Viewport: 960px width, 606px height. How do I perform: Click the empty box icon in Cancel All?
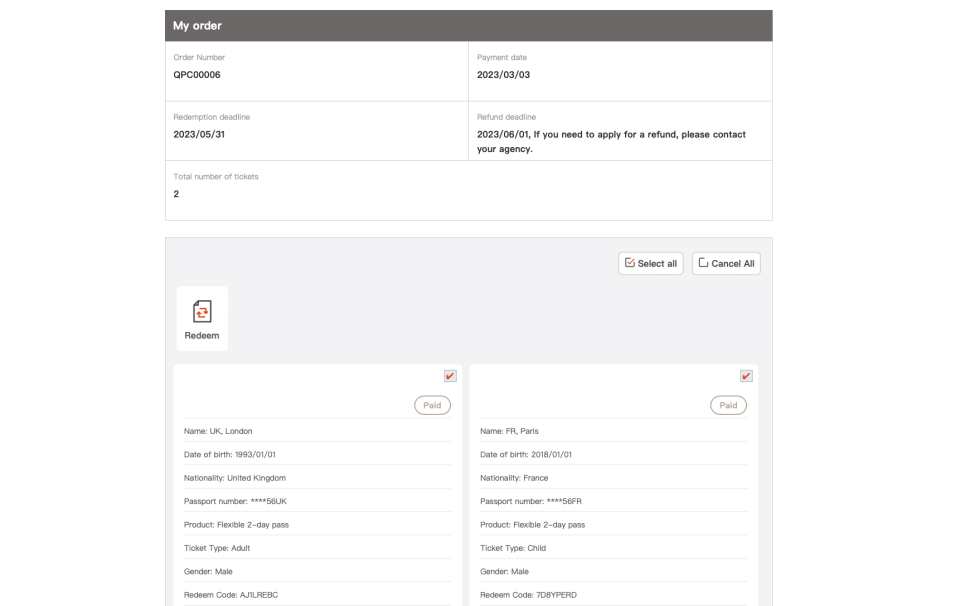tap(703, 263)
